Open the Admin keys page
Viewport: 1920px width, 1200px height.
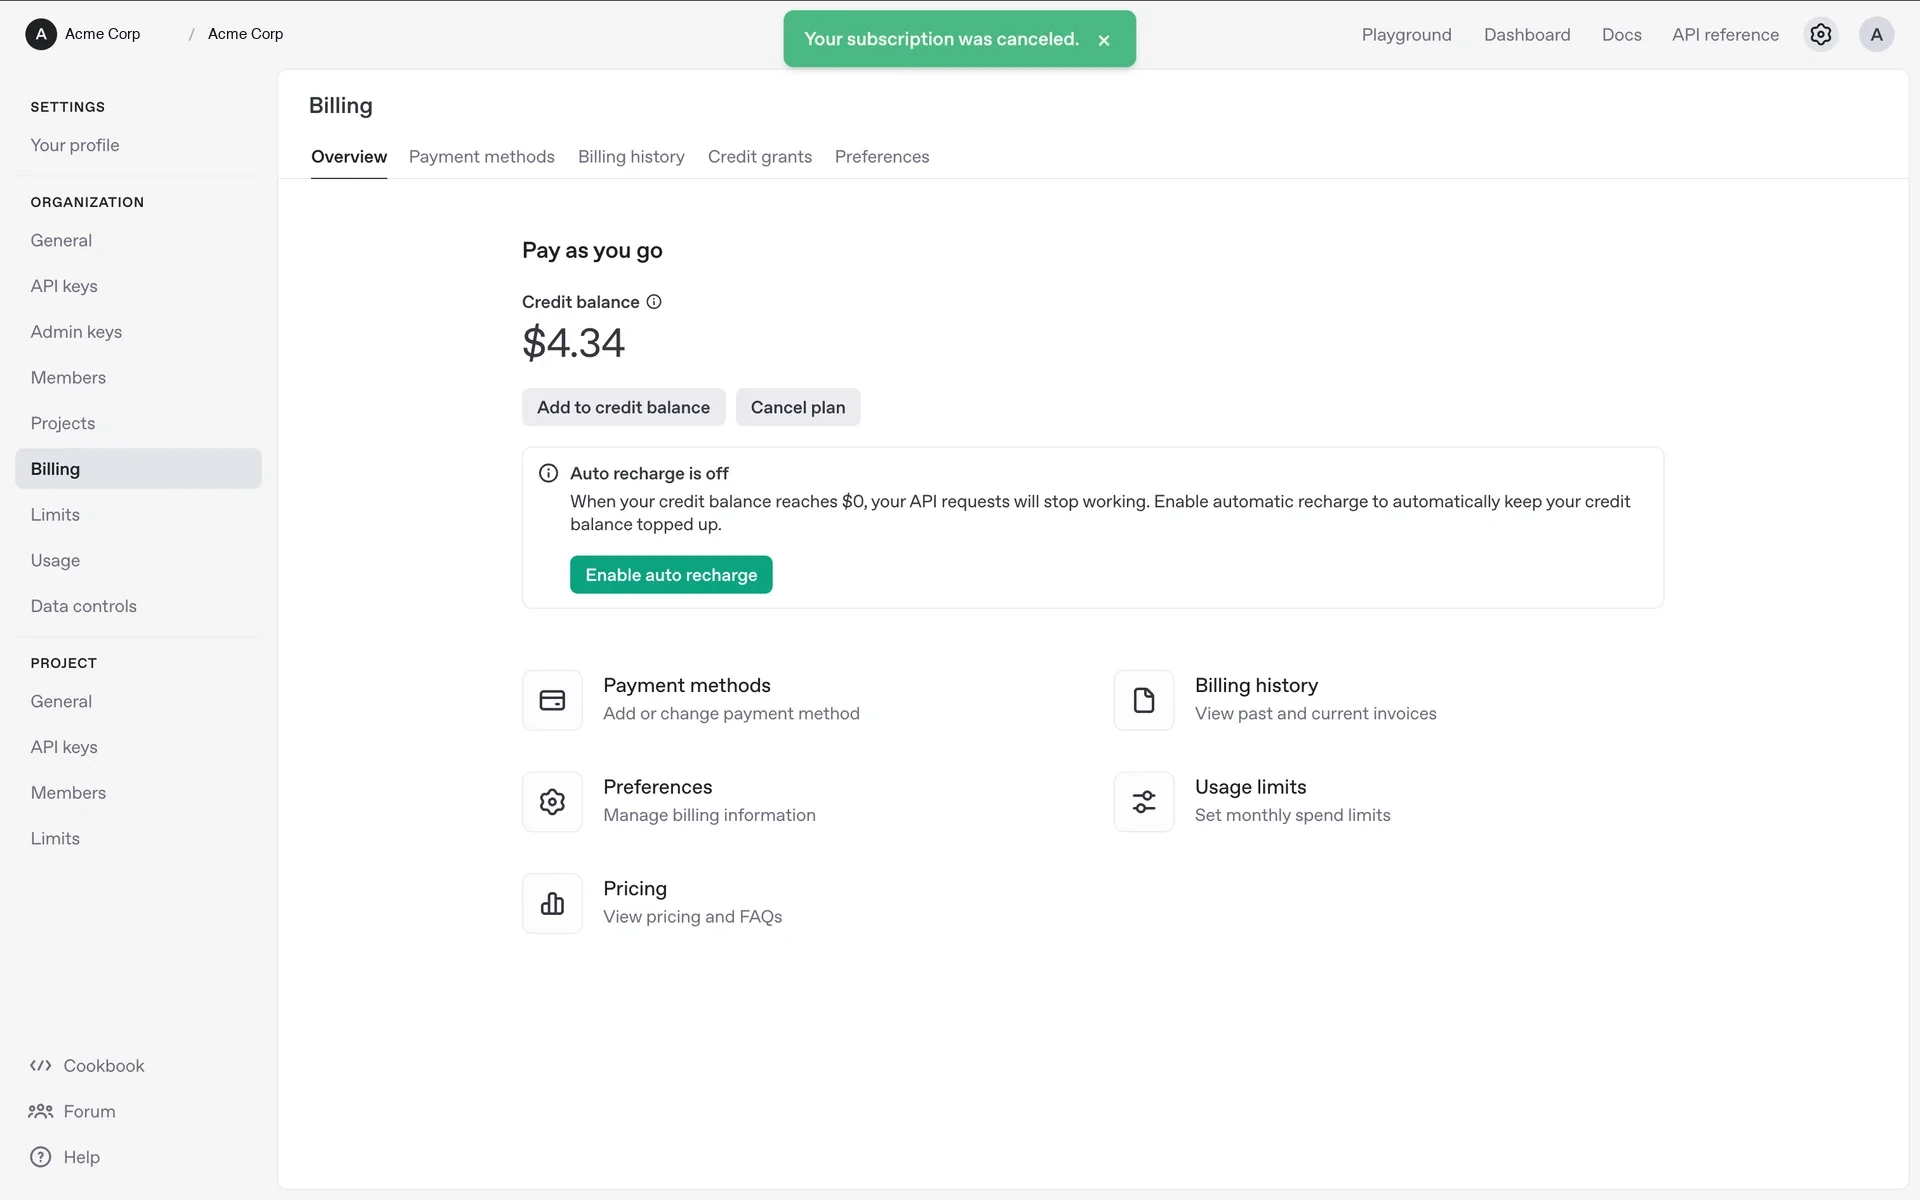pos(76,332)
